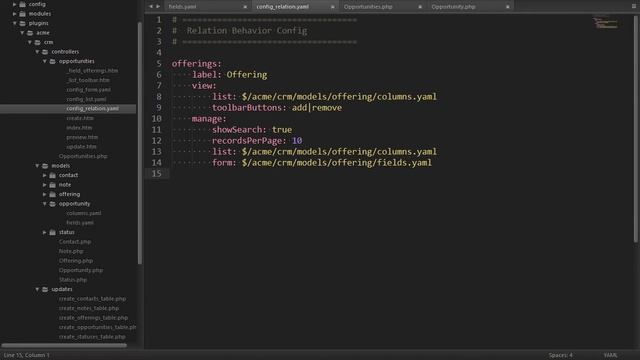
Task: Click the config folder icon
Action: pyautogui.click(x=23, y=4)
